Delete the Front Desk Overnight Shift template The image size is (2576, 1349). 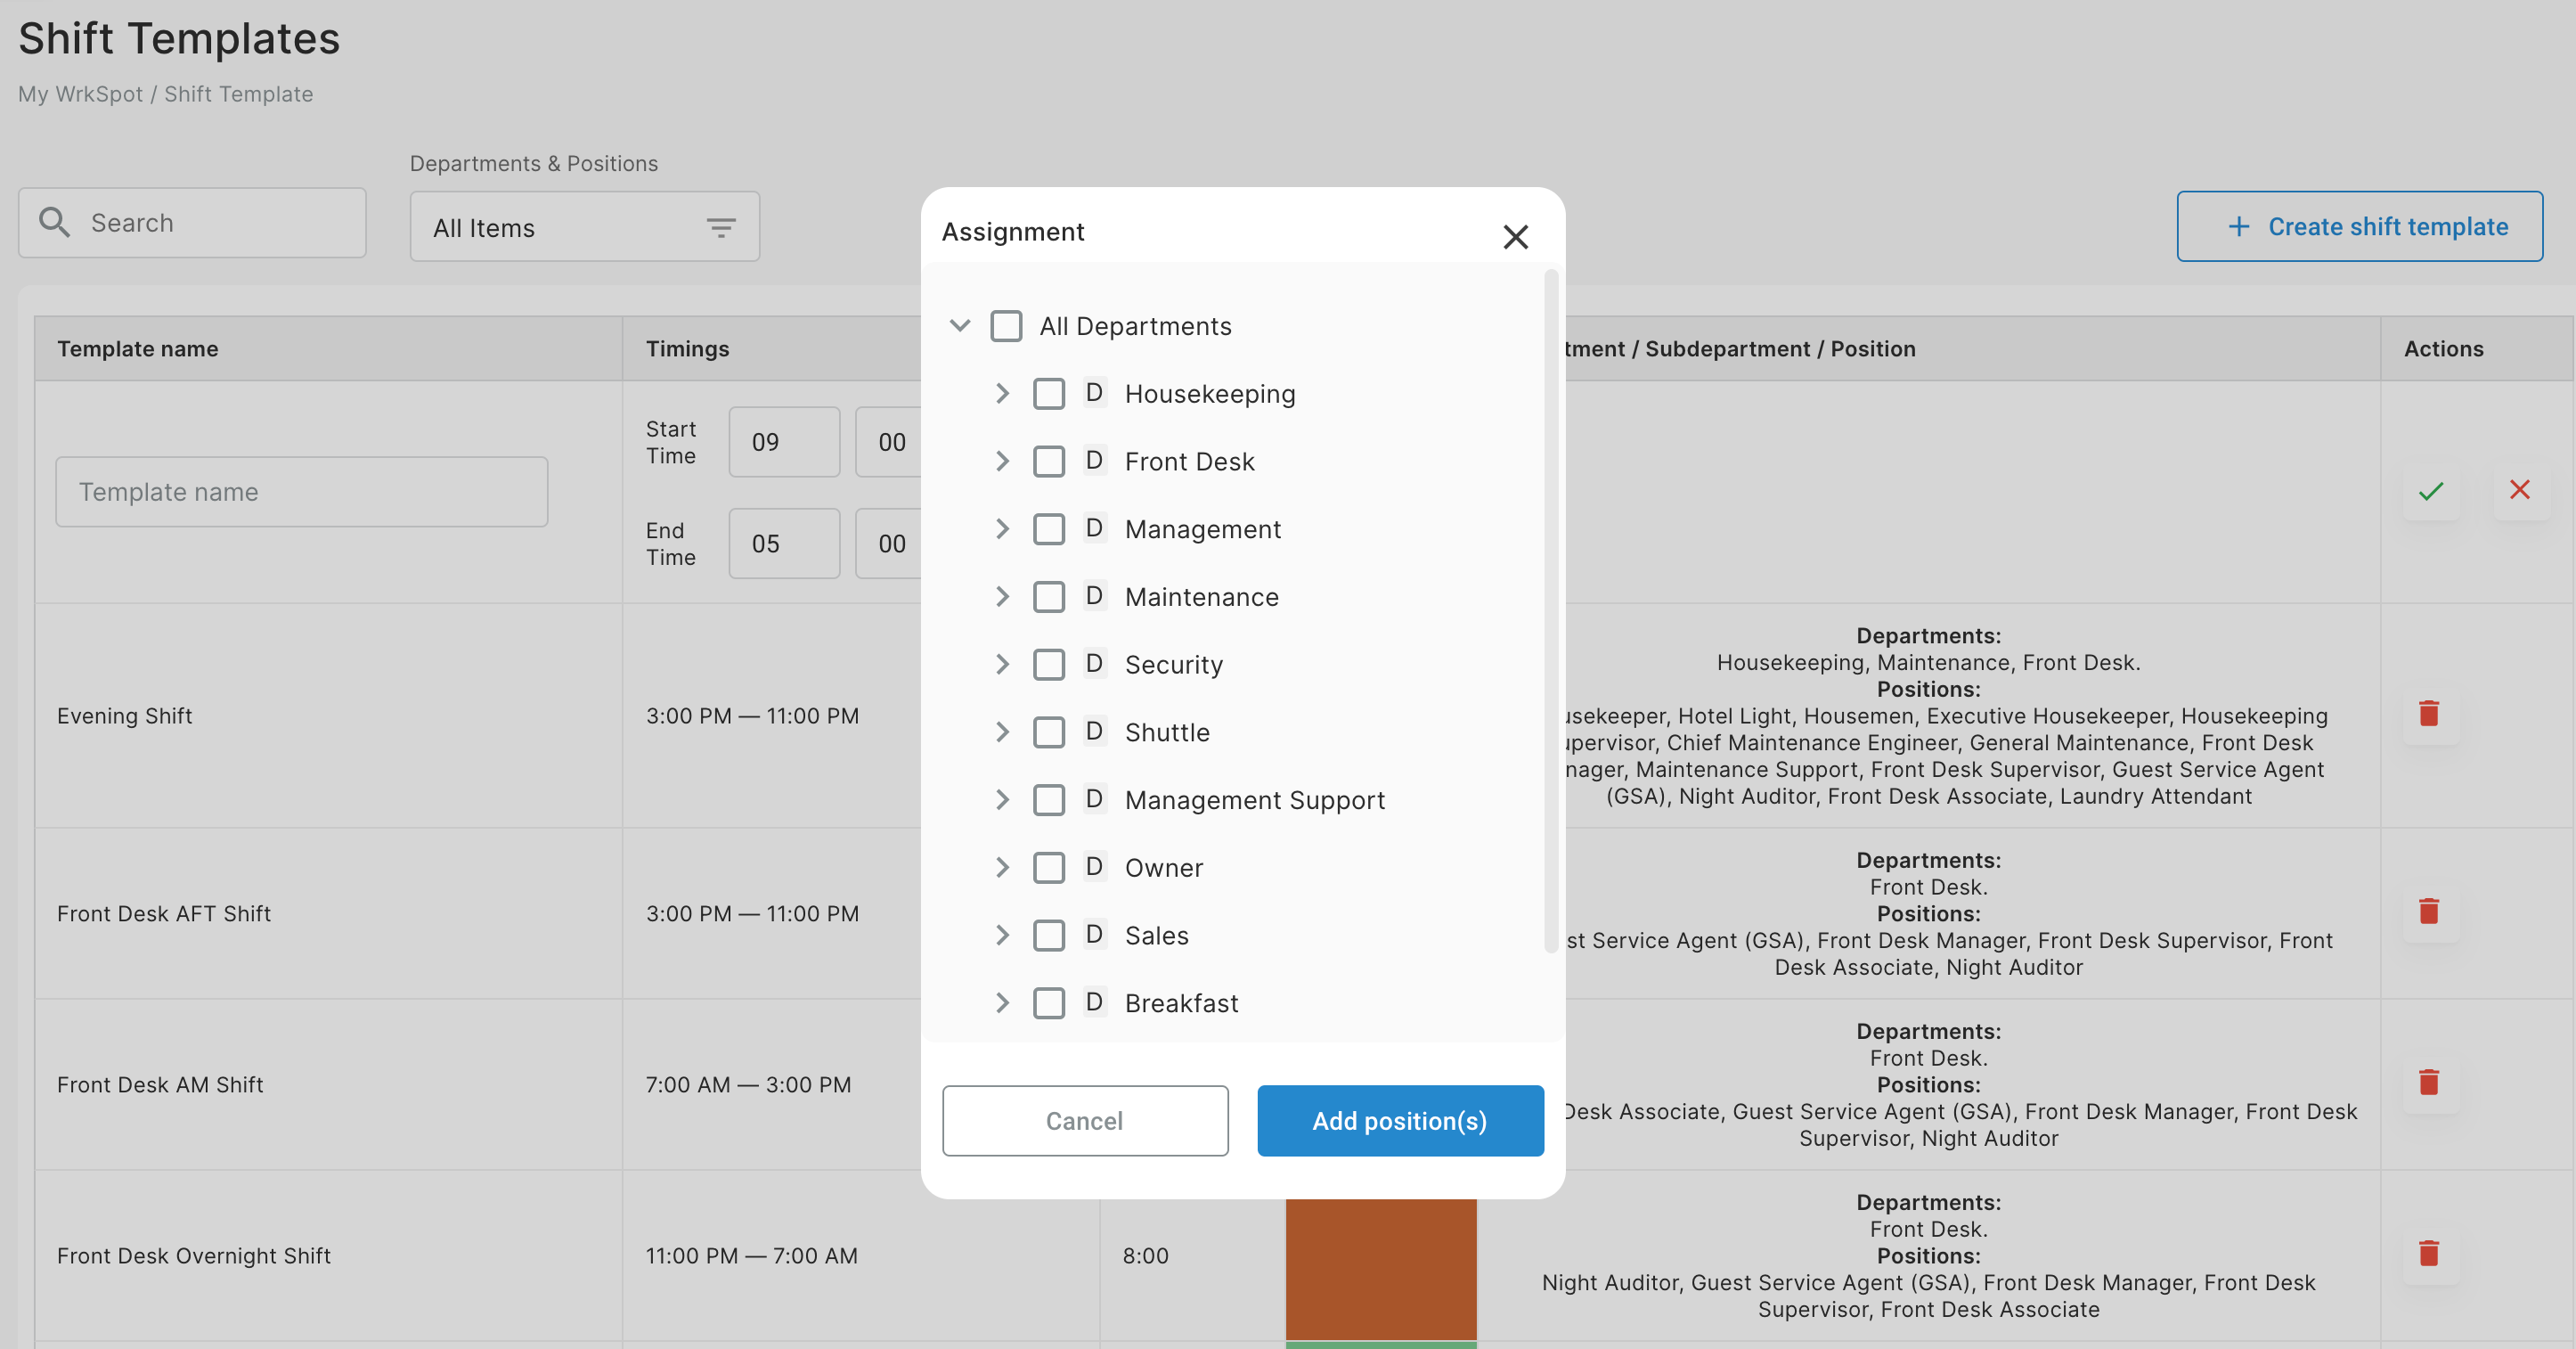point(2429,1254)
